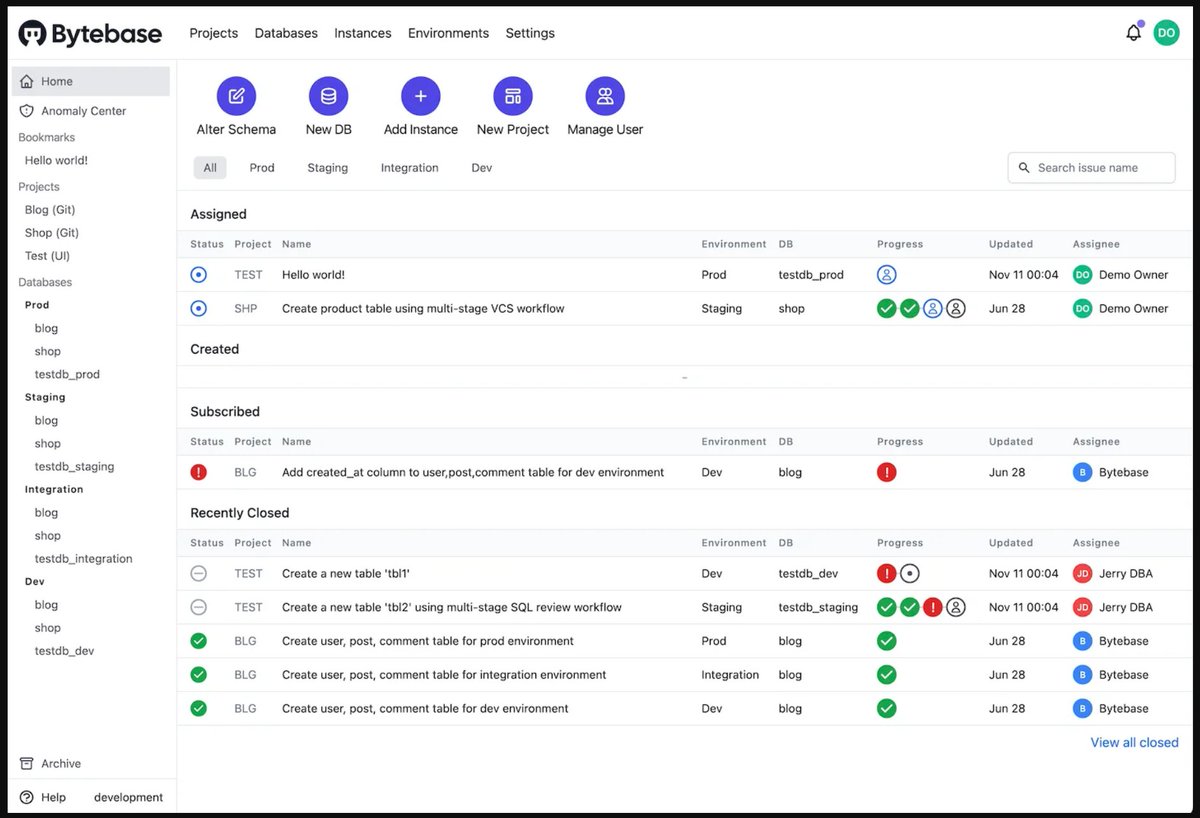The width and height of the screenshot is (1200, 818).
Task: Collapse the Dev databases section
Action: 34,581
